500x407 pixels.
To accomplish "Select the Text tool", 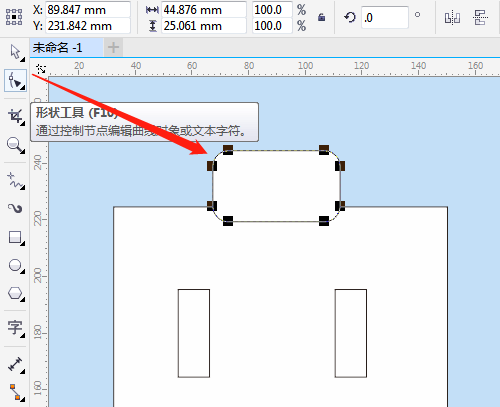I will pos(15,328).
